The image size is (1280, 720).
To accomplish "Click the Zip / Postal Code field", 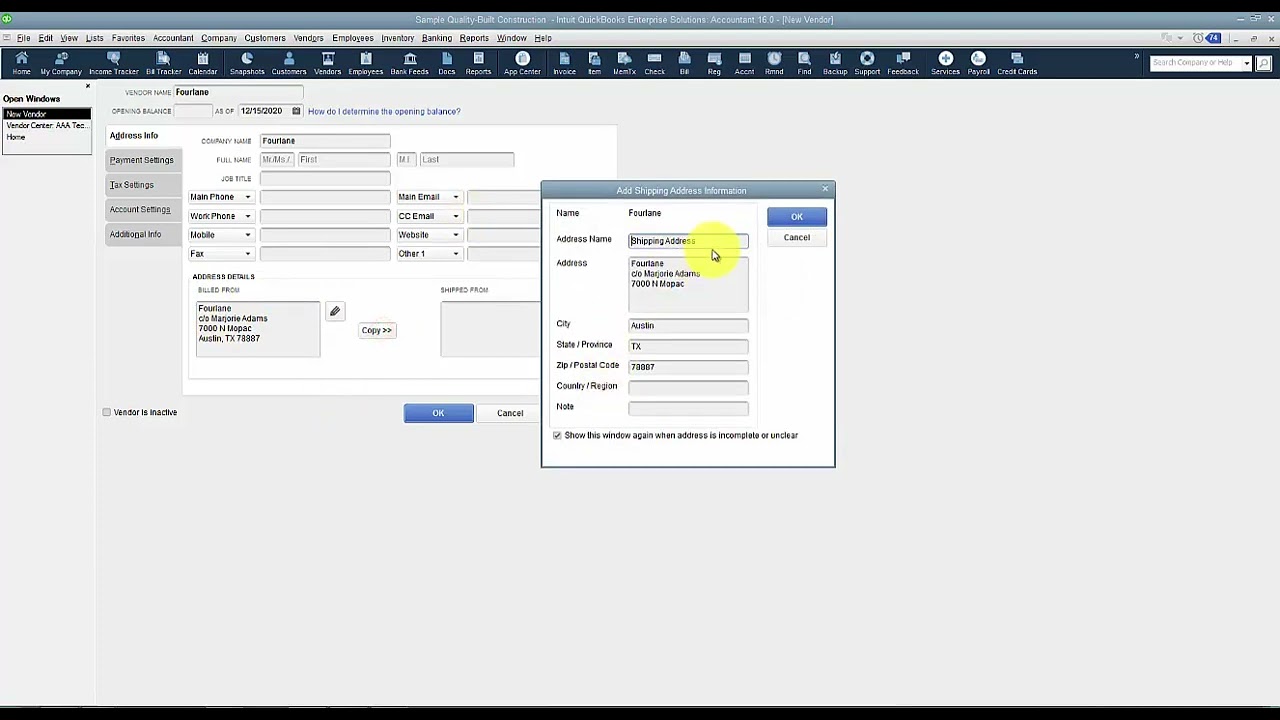I will (x=688, y=367).
